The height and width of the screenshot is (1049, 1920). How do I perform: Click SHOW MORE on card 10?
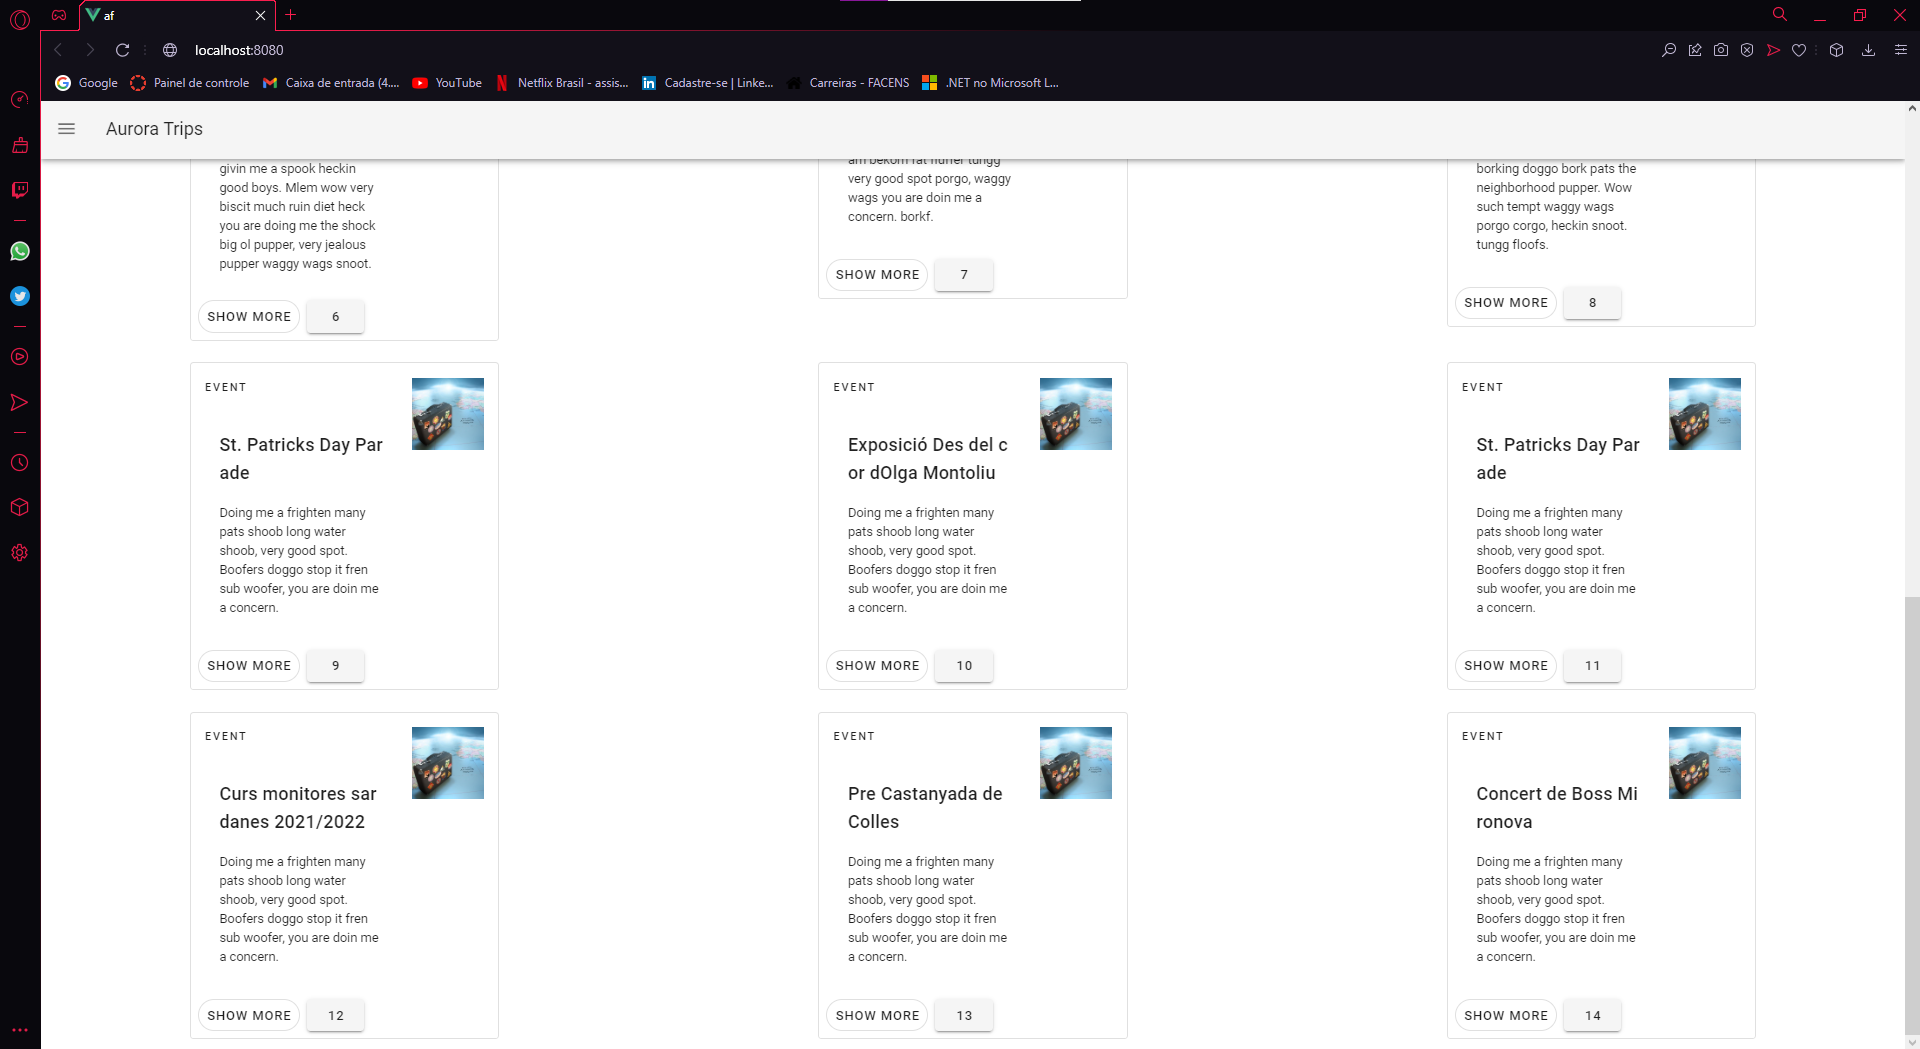point(877,666)
